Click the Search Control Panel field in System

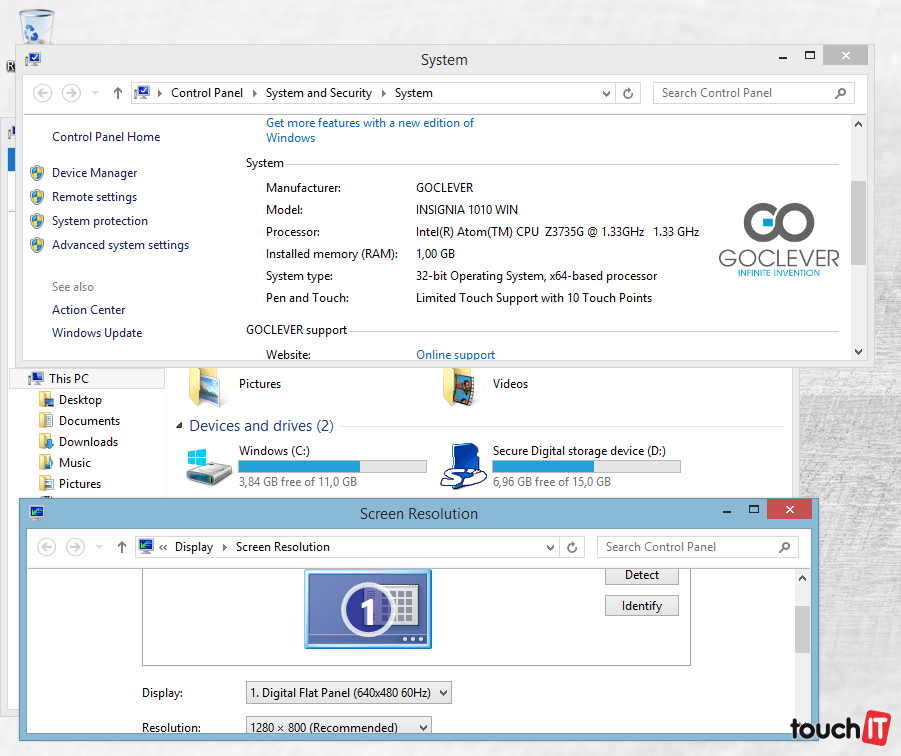[743, 93]
